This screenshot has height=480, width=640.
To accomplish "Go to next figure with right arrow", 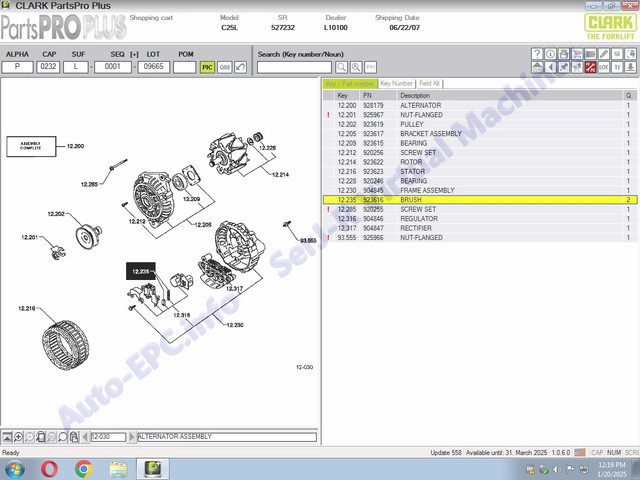I will tap(131, 437).
